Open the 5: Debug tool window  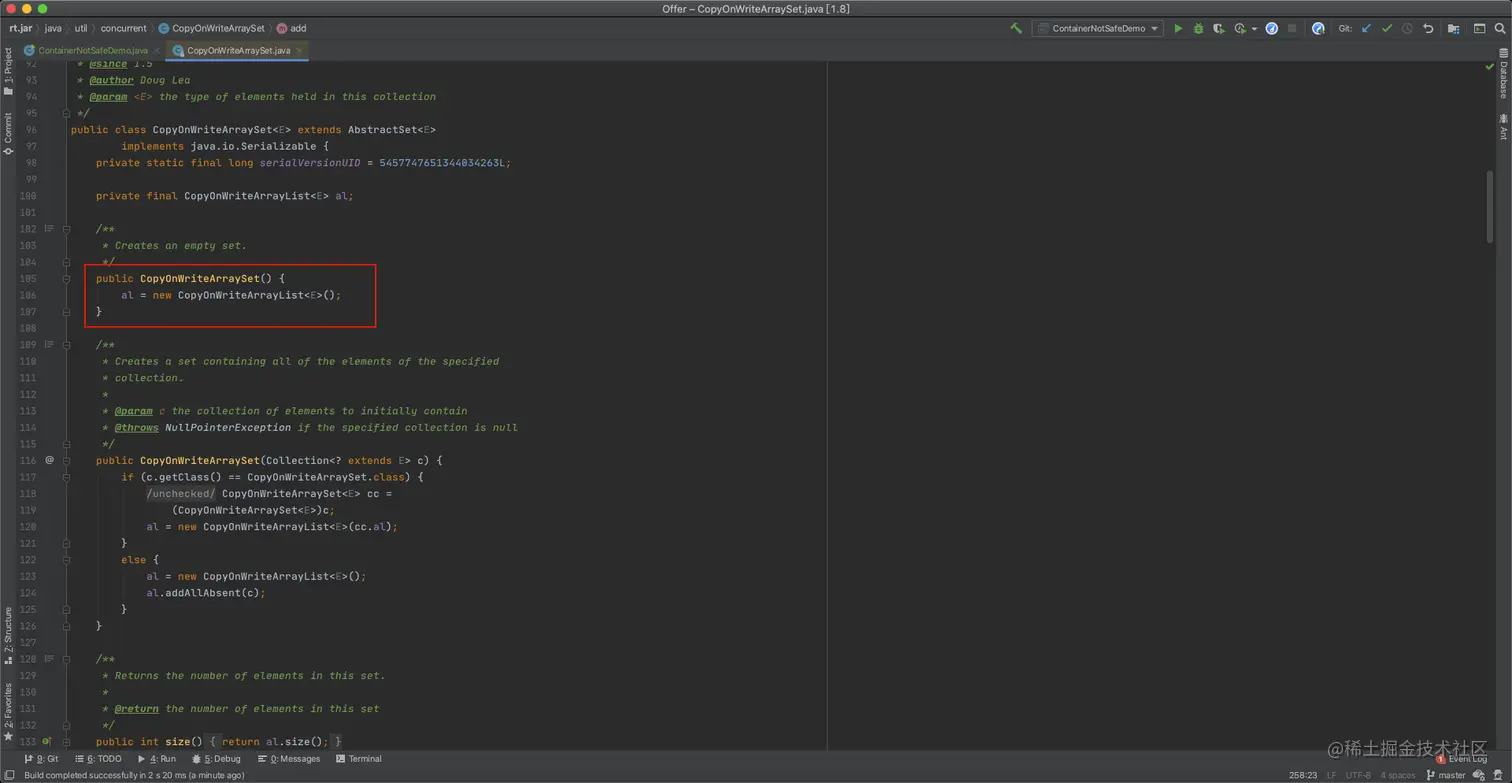(215, 759)
